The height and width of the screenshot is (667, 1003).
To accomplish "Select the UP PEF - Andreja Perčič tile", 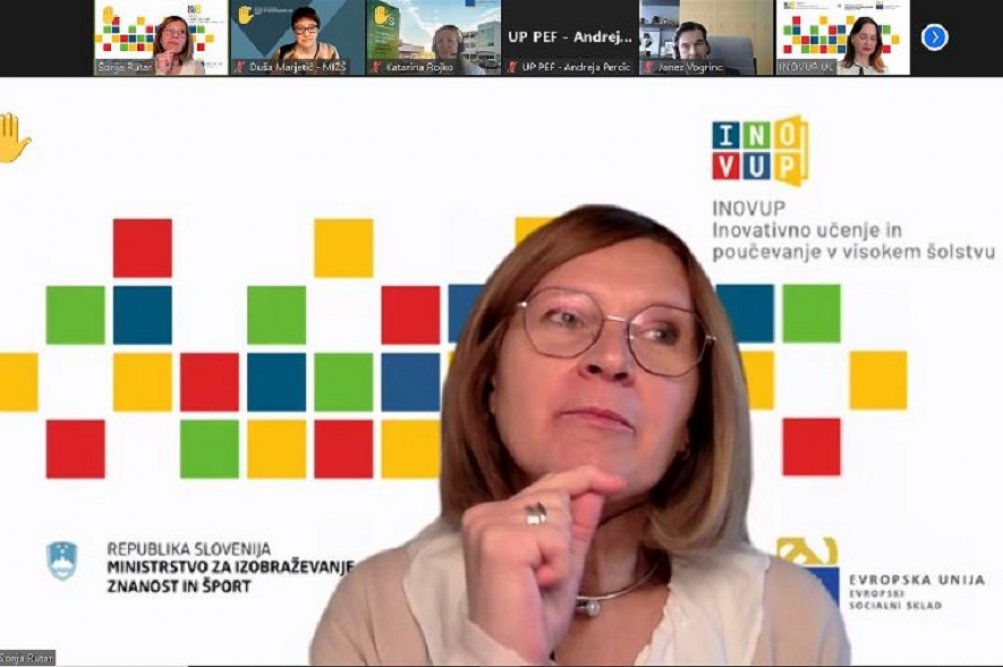I will [x=569, y=38].
